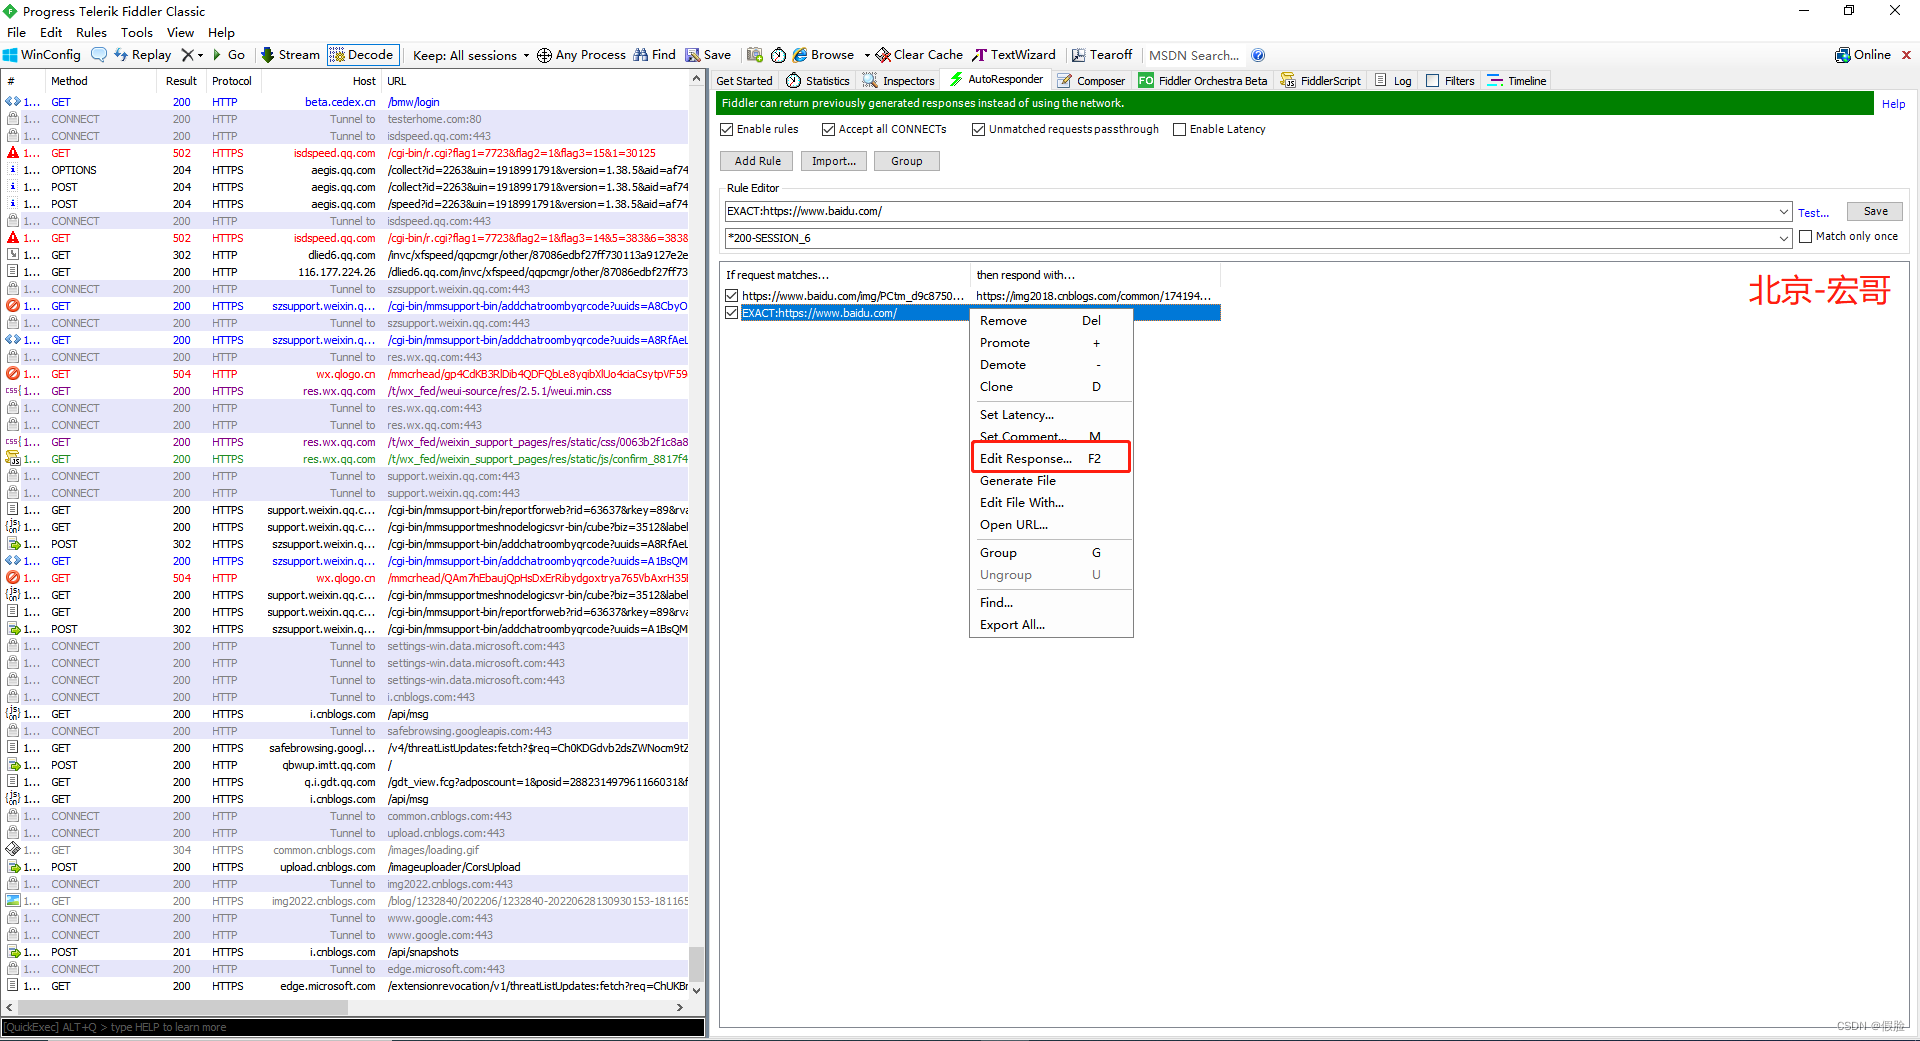Click the Import... button

(x=833, y=161)
